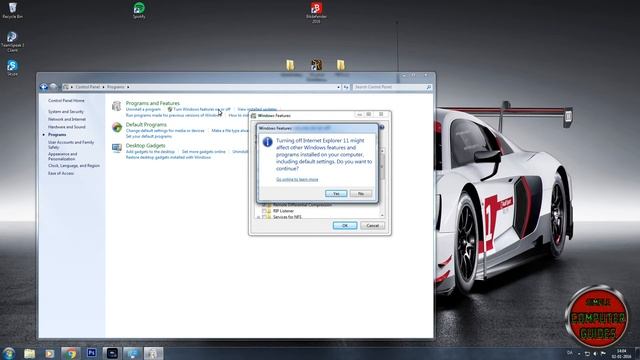Open System and Security category
The height and width of the screenshot is (360, 640).
(x=66, y=111)
